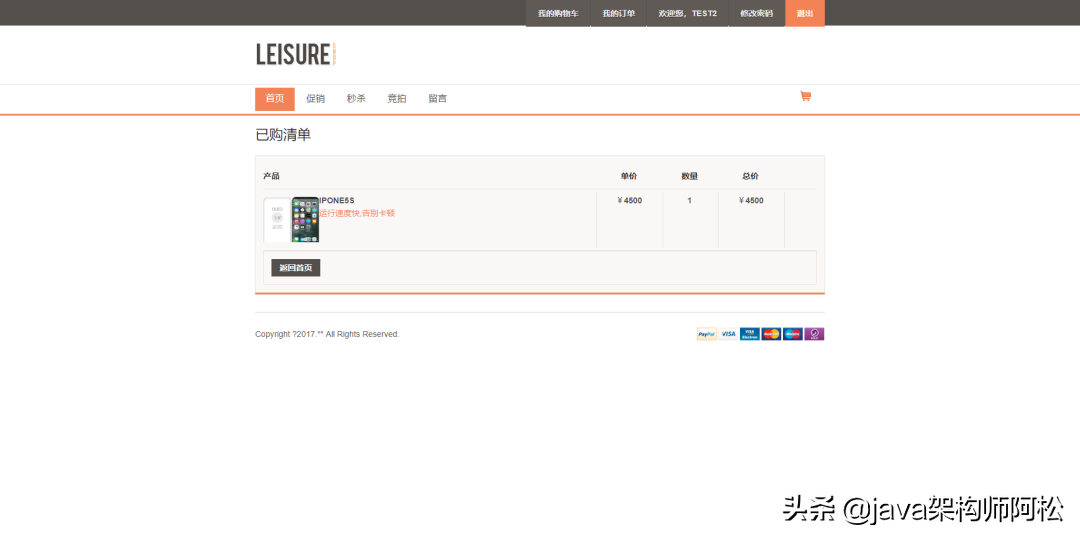Open 我的订单 in top bar

[618, 13]
